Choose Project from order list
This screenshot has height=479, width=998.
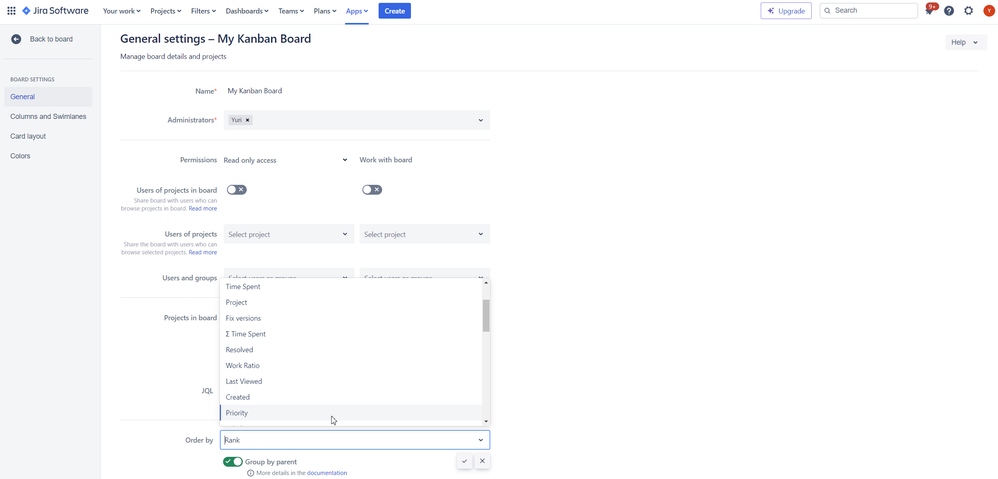(x=351, y=302)
